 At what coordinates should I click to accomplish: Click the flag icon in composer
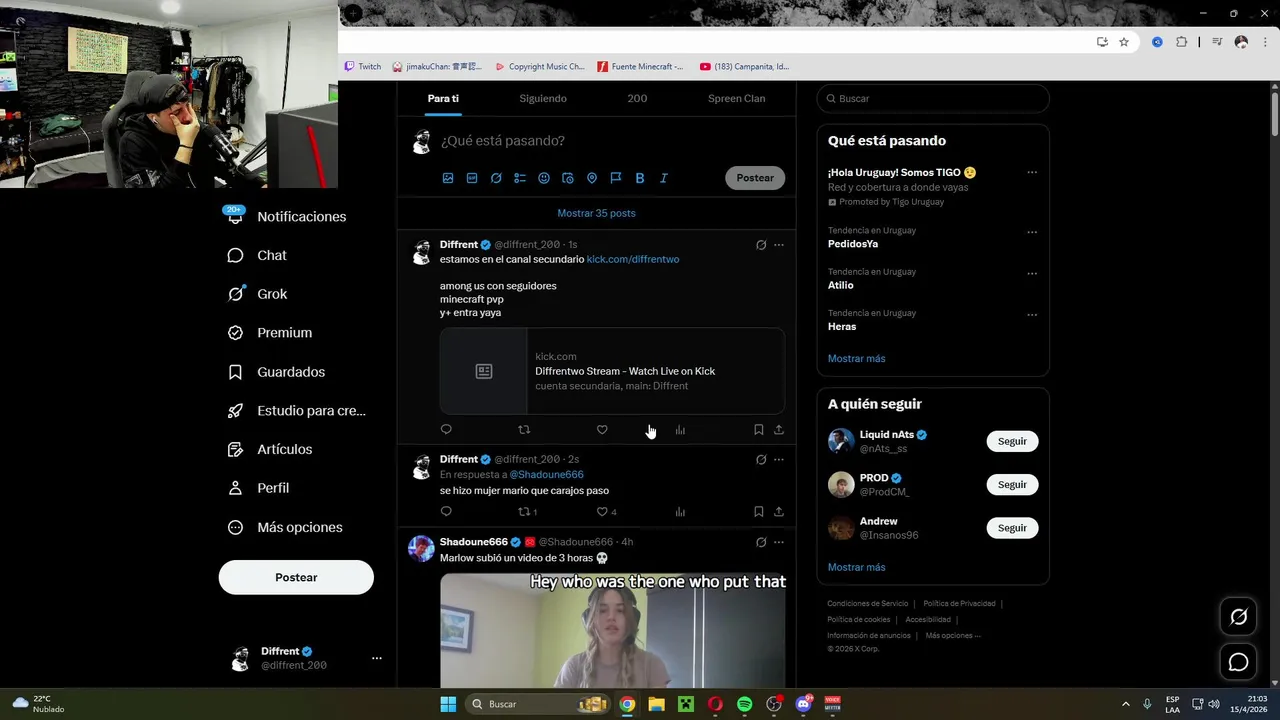point(616,178)
